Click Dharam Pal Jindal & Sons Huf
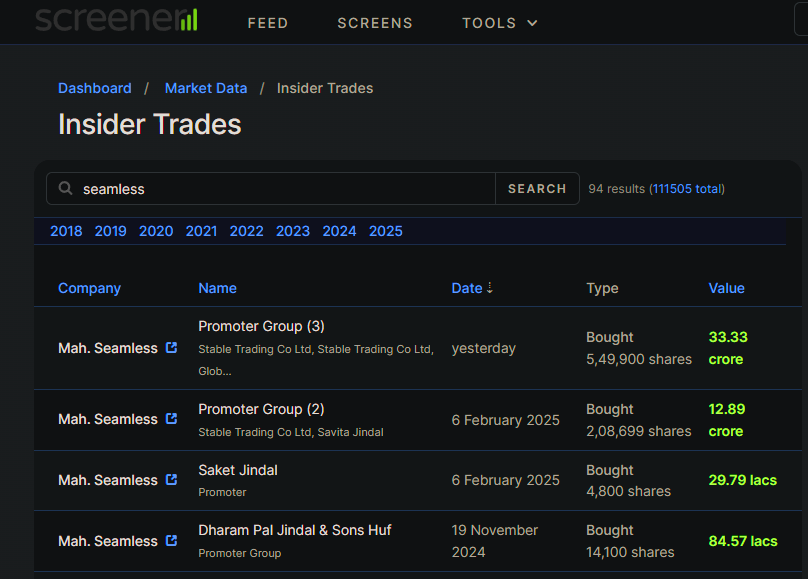 coord(295,530)
